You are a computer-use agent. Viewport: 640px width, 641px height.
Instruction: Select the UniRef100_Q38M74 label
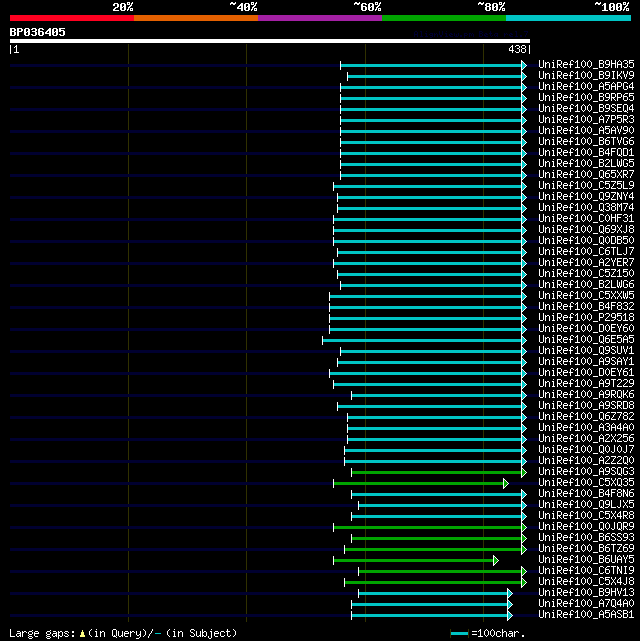586,208
